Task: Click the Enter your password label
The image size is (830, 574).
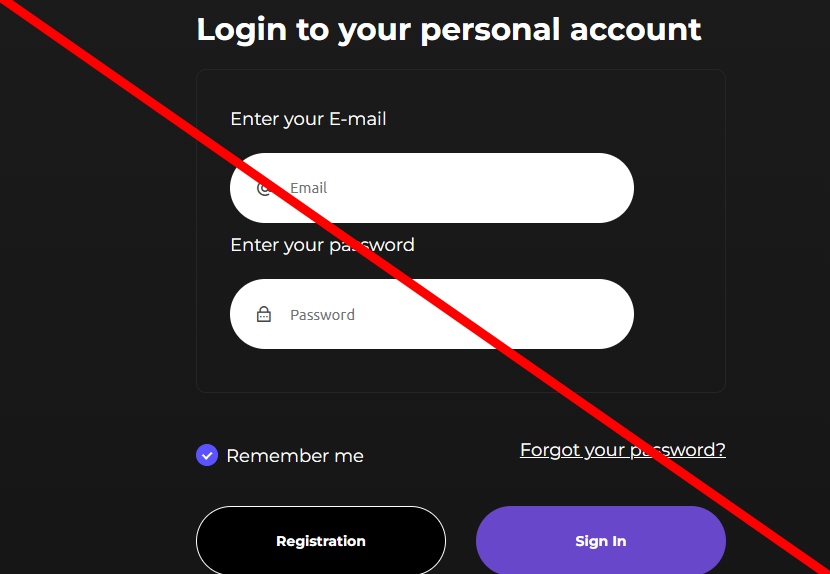Action: (322, 245)
